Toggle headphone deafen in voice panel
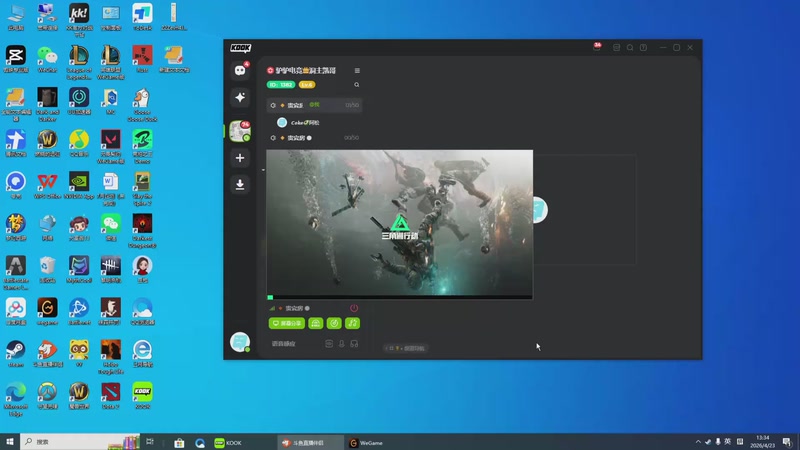The image size is (800, 450). (354, 344)
